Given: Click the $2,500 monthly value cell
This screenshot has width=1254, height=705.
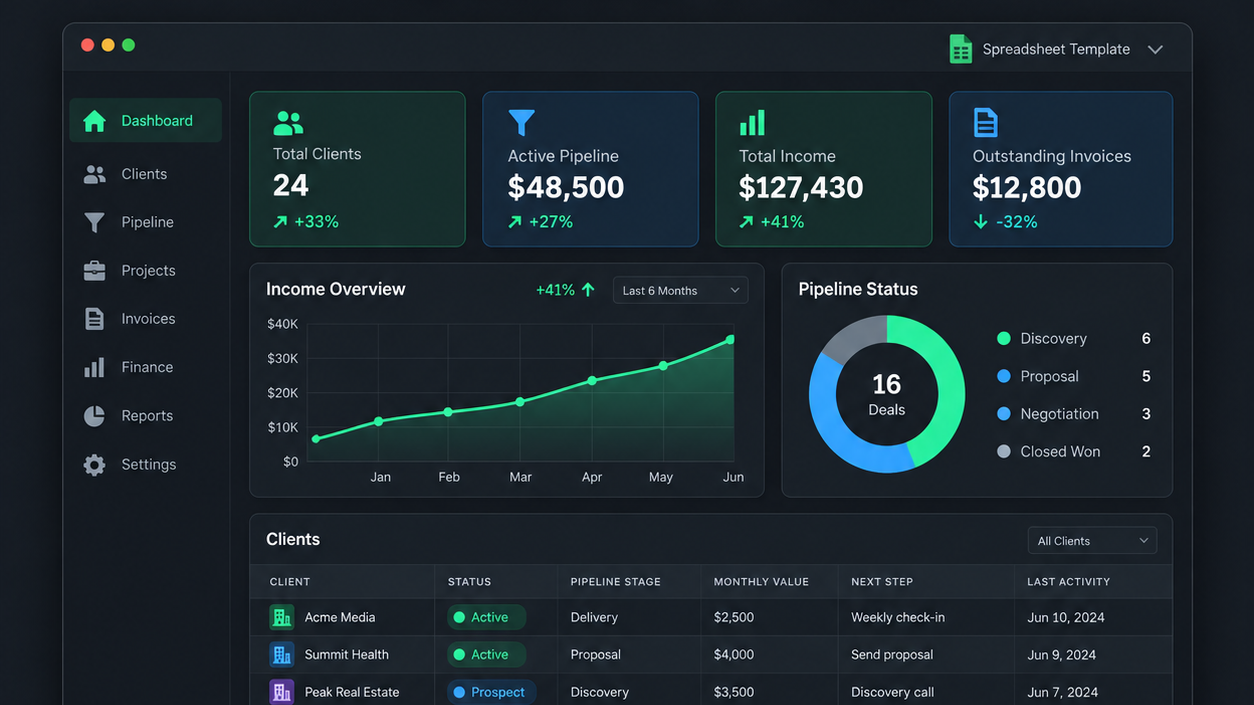Looking at the screenshot, I should [734, 618].
